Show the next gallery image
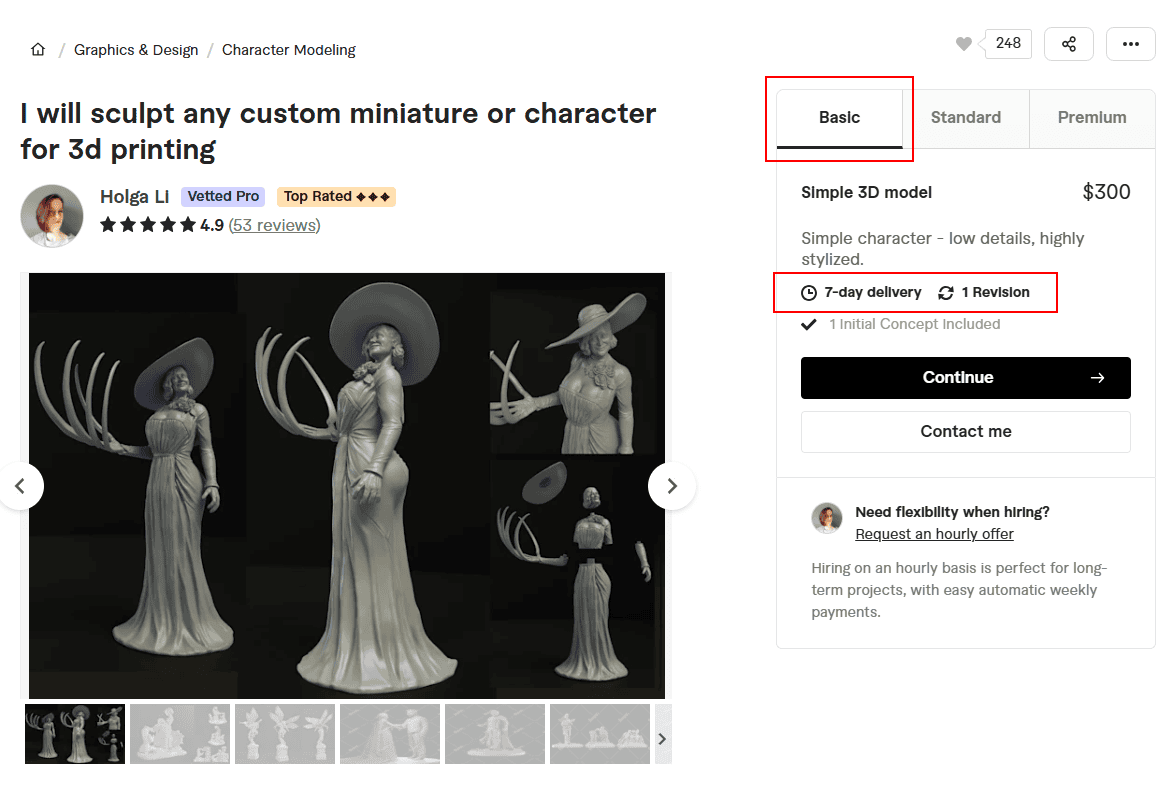Screen dimensions: 1168x794 coord(672,486)
